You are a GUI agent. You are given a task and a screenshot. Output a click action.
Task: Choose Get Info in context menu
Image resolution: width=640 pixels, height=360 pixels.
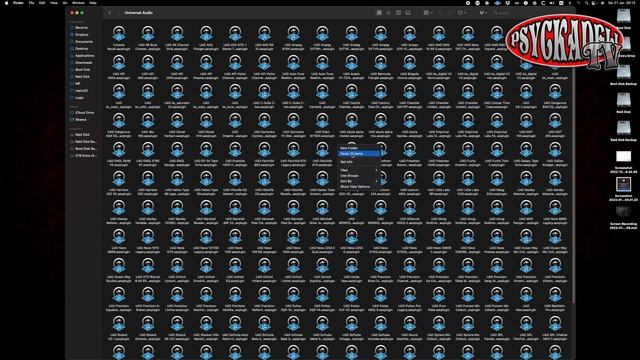(x=359, y=162)
